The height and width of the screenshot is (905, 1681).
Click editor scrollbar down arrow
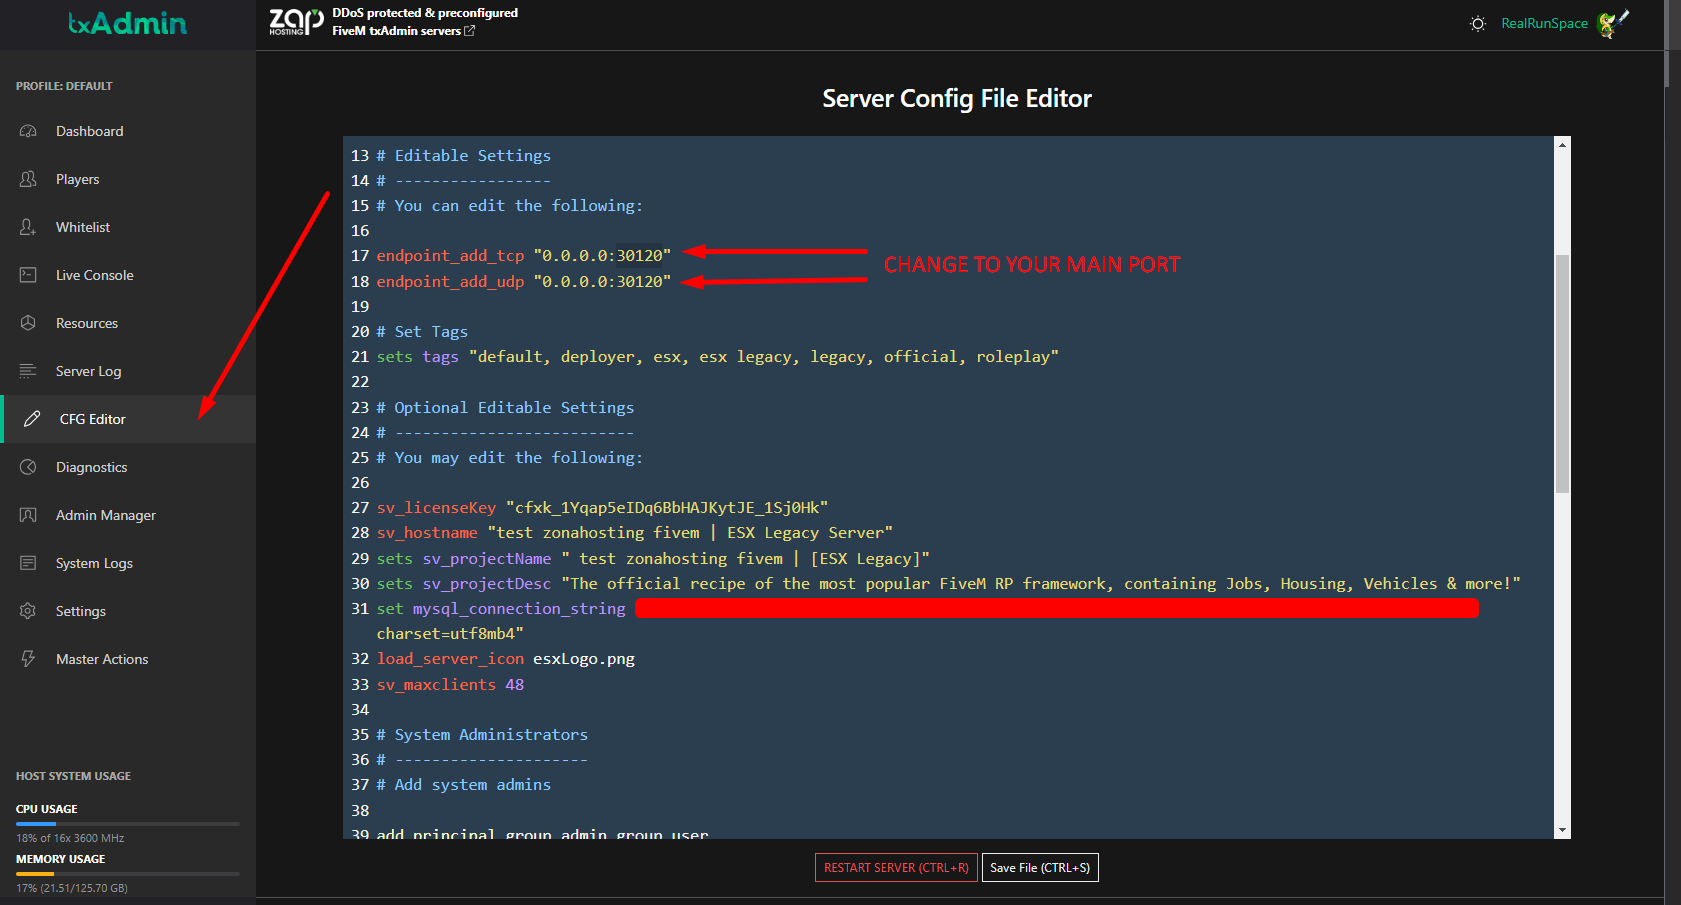point(1562,830)
